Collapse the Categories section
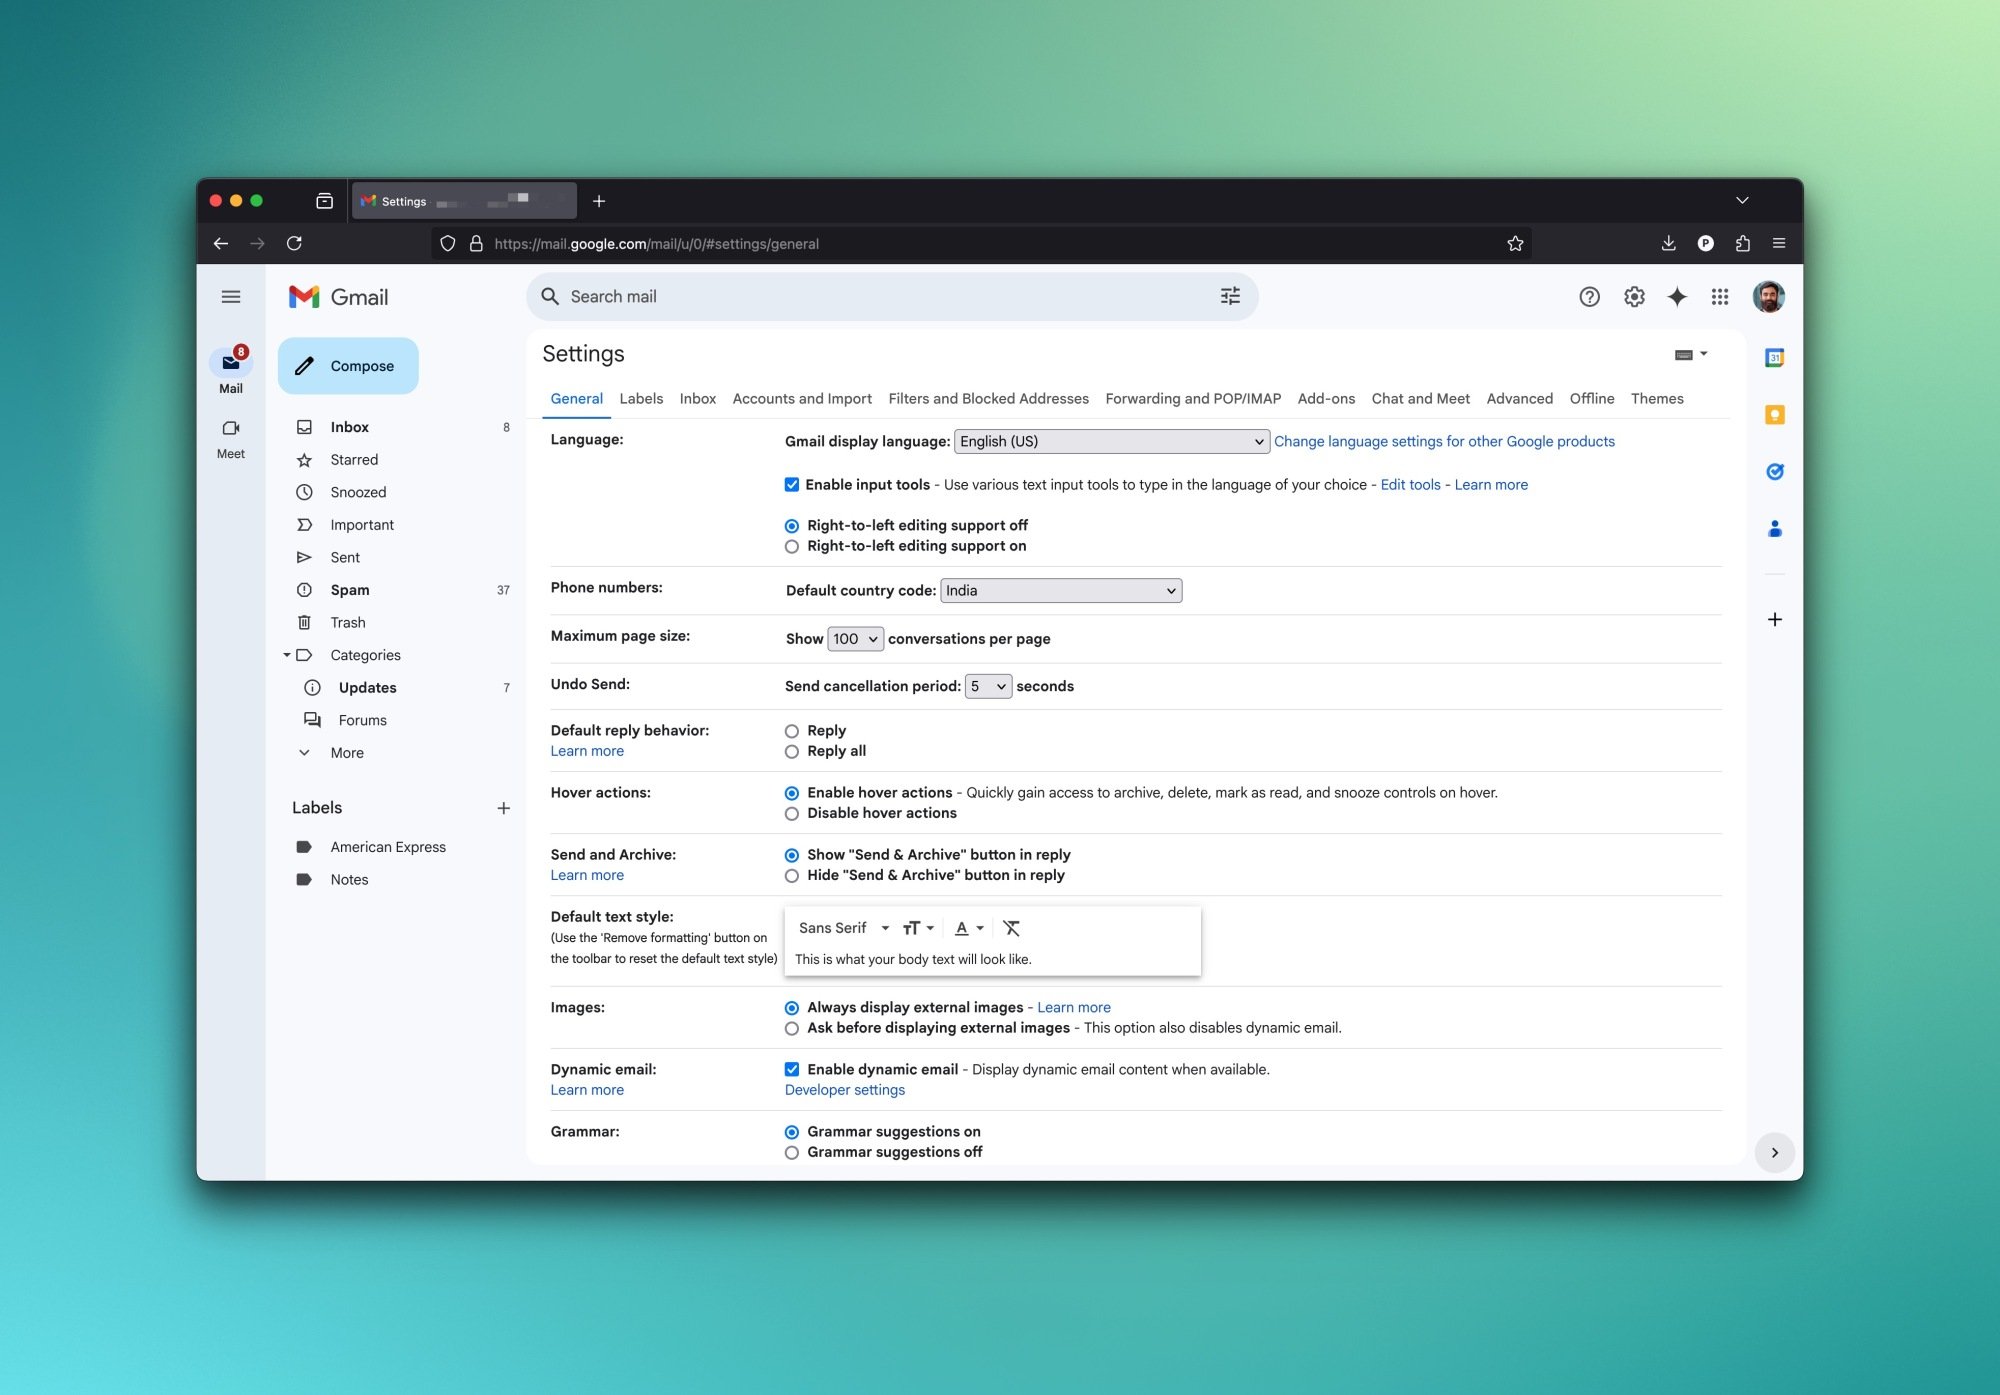The image size is (2000, 1395). point(286,655)
